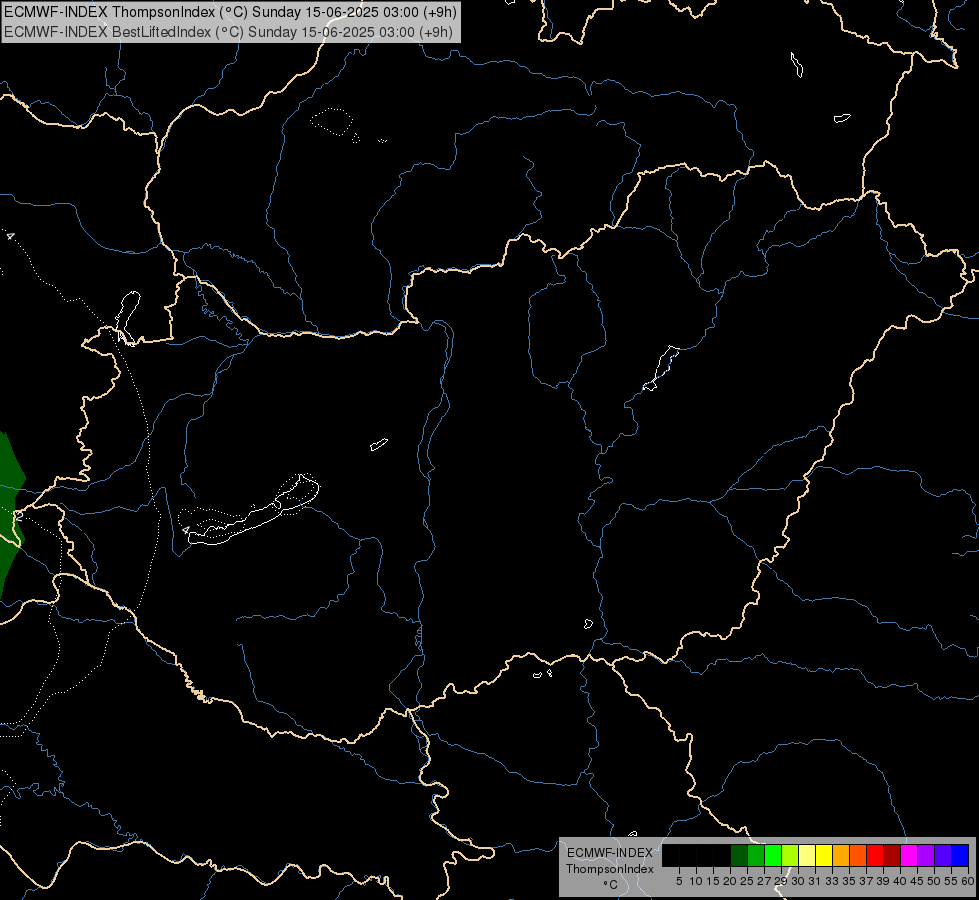Click the legend scale value 50
Image resolution: width=979 pixels, height=900 pixels.
934,881
